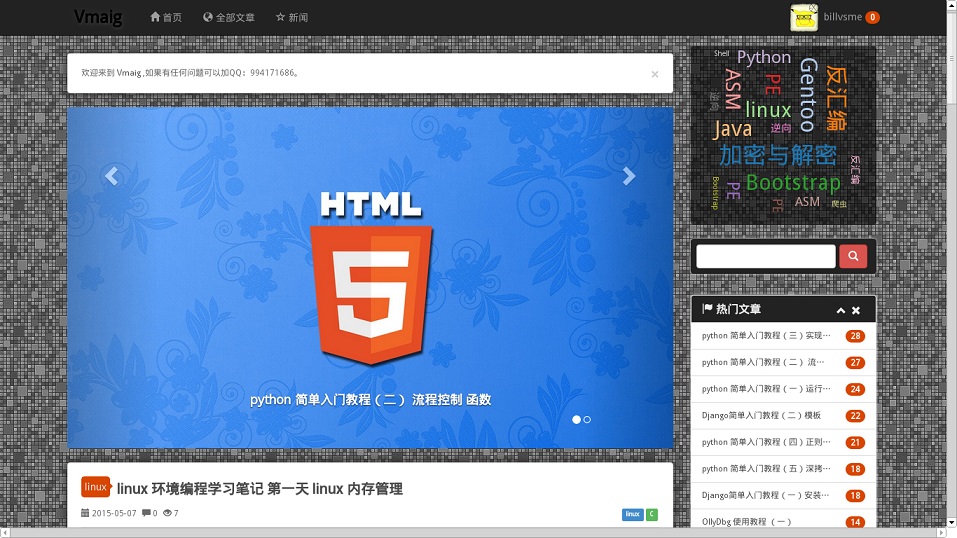957x538 pixels.
Task: Click the horizontal scrollbar left arrow
Action: [5, 533]
